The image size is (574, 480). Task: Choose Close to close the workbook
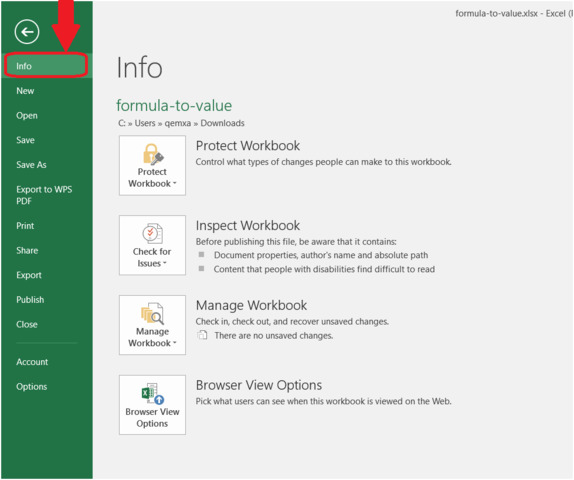pos(27,324)
